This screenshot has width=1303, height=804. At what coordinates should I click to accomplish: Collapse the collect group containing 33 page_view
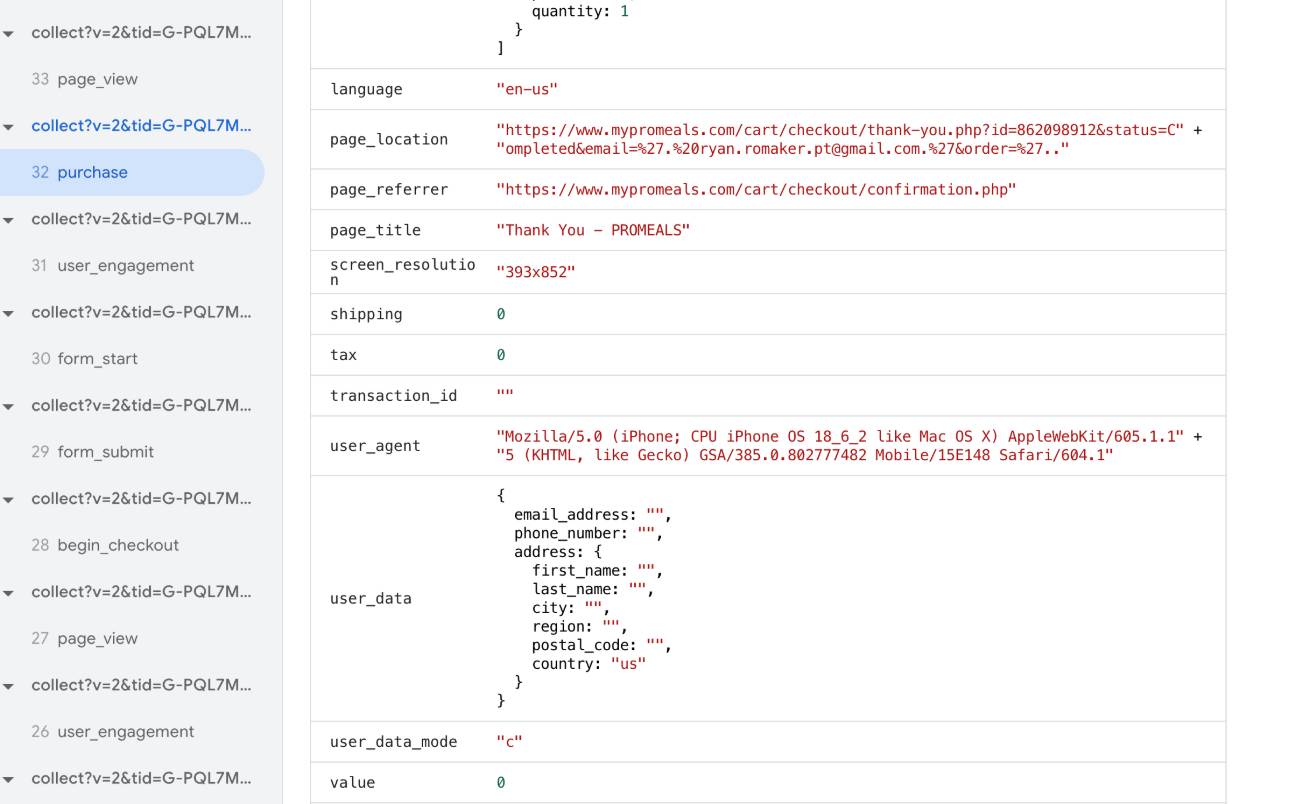click(9, 33)
